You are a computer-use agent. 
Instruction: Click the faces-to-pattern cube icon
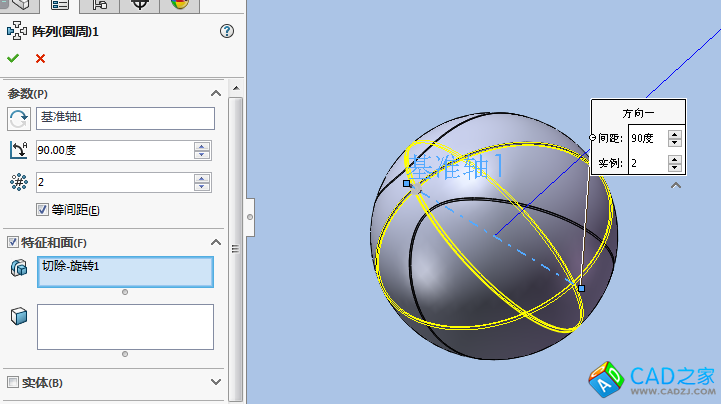pyautogui.click(x=18, y=316)
